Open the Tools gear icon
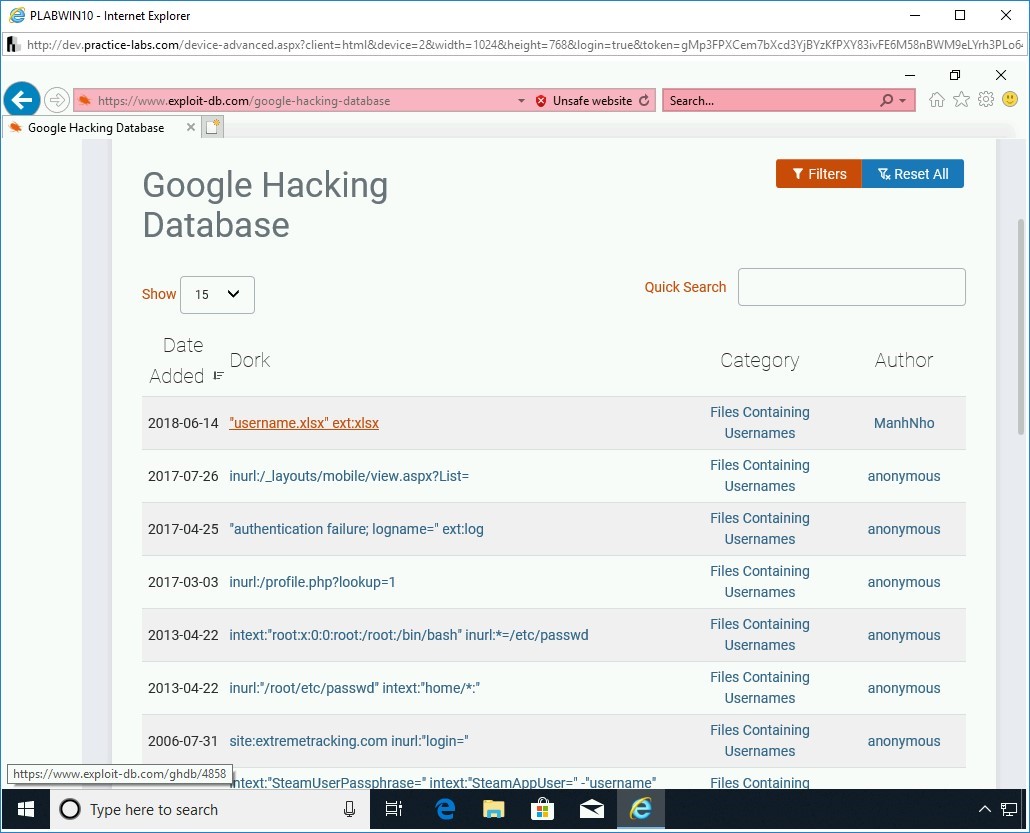This screenshot has width=1030, height=833. point(986,100)
